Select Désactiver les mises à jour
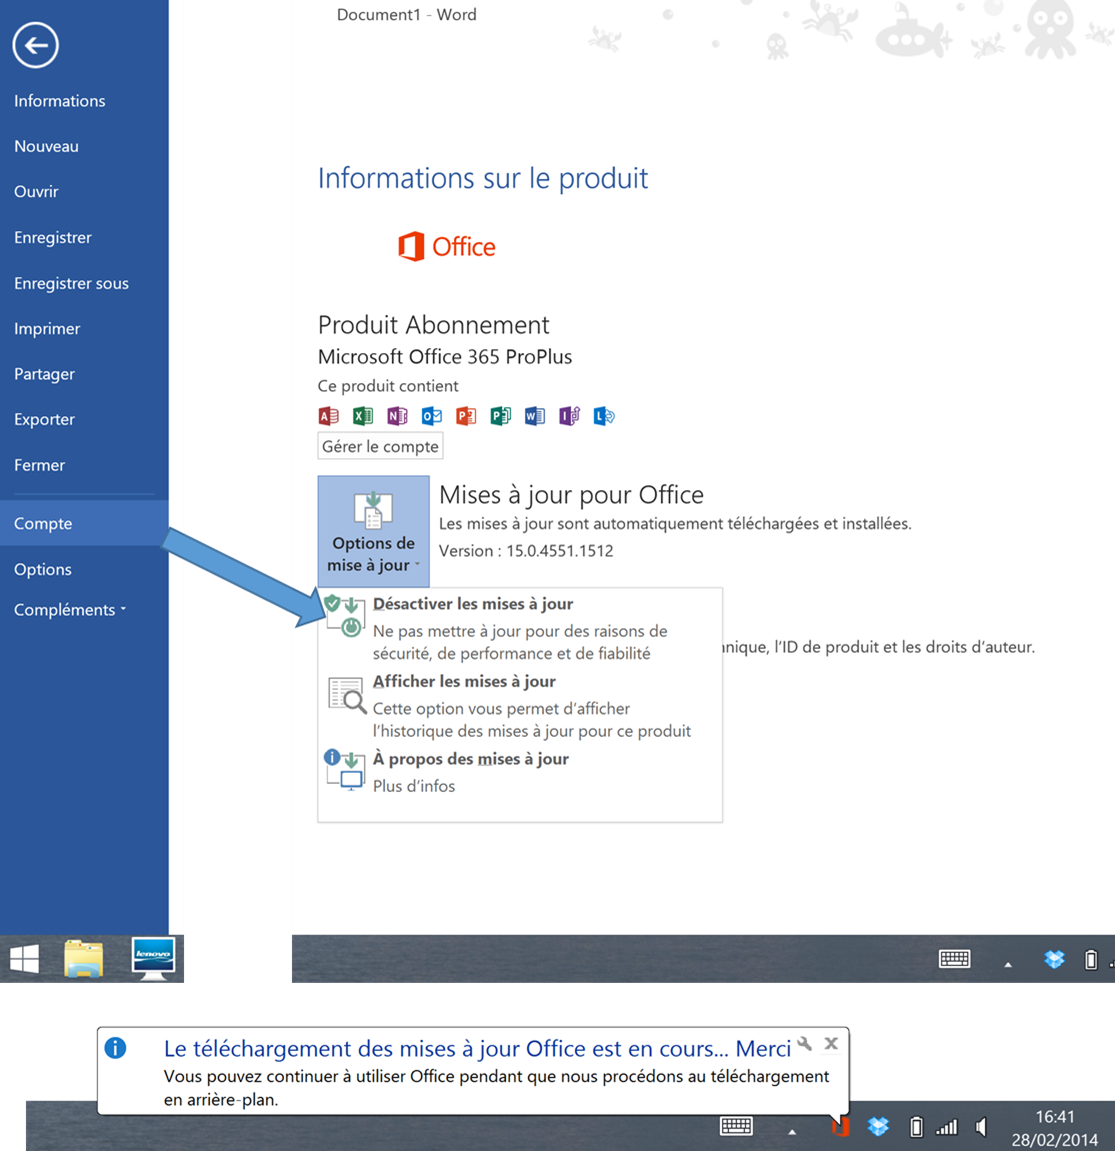Viewport: 1115px width, 1151px height. click(x=472, y=604)
